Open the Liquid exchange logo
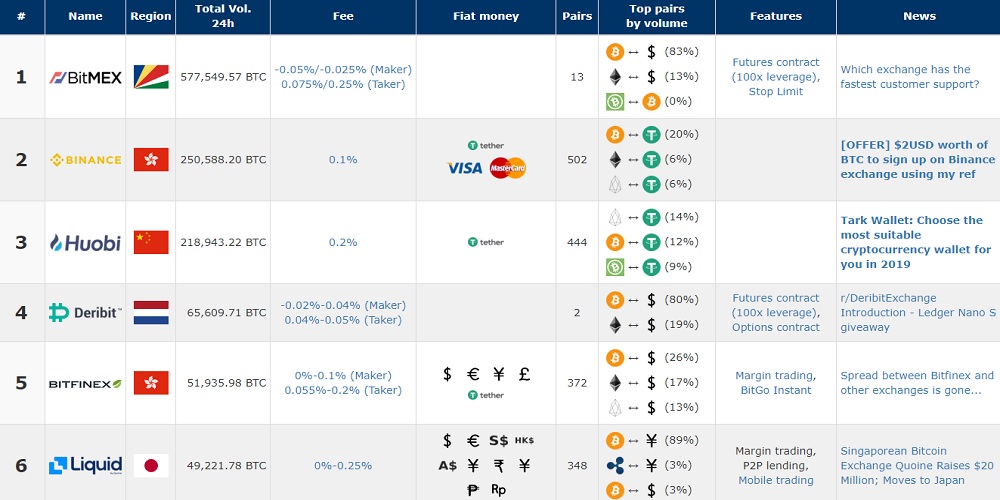 click(x=85, y=465)
